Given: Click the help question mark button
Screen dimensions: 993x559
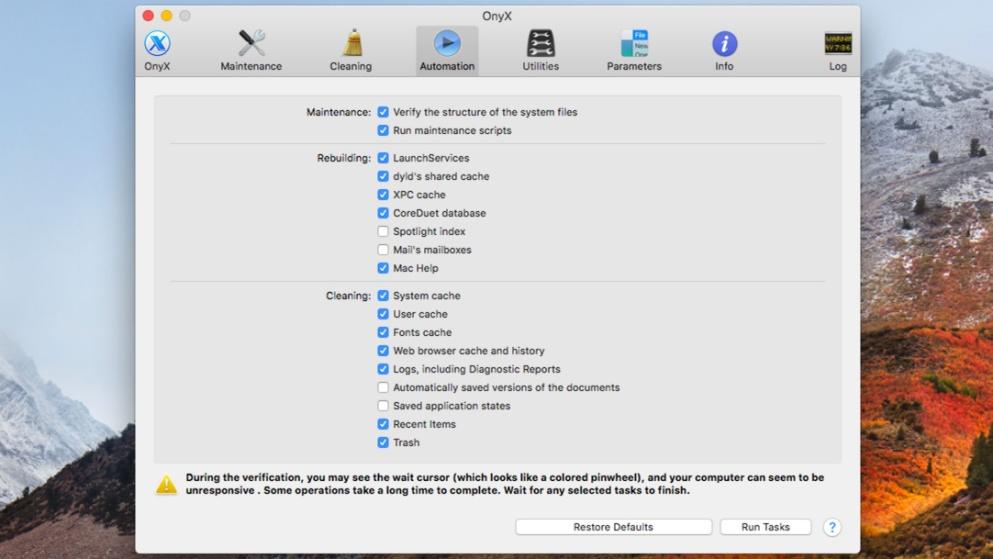Looking at the screenshot, I should pos(832,527).
